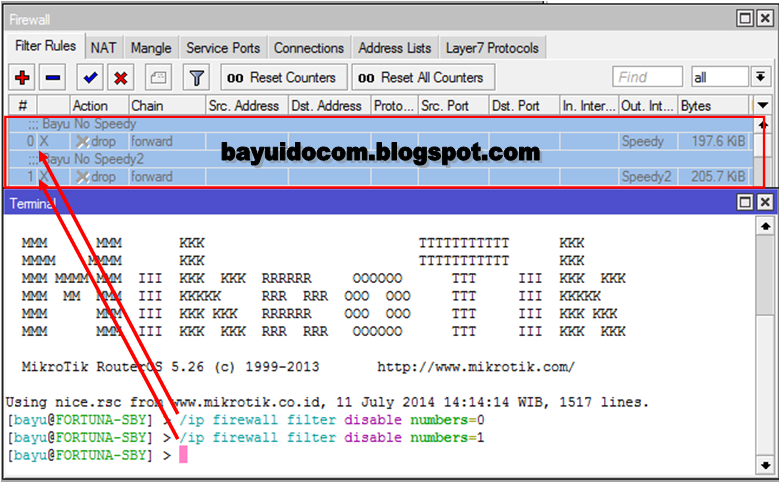Select the 197.6 KiB bytes cell
The image size is (779, 482).
pyautogui.click(x=713, y=142)
